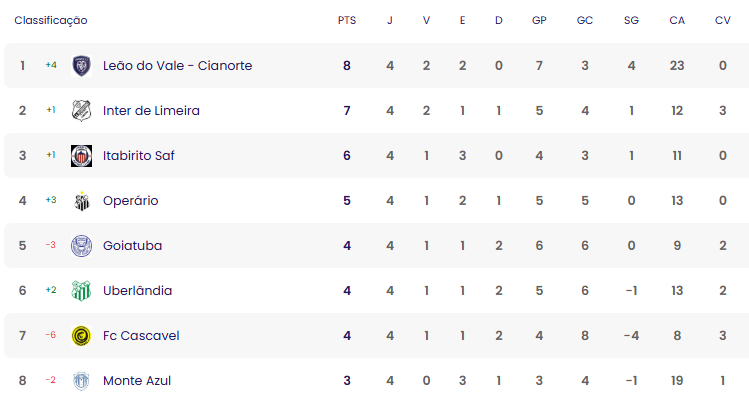Open the Leão do Vale - Cianorte team link
Screen dimensions: 749x403
(177, 65)
